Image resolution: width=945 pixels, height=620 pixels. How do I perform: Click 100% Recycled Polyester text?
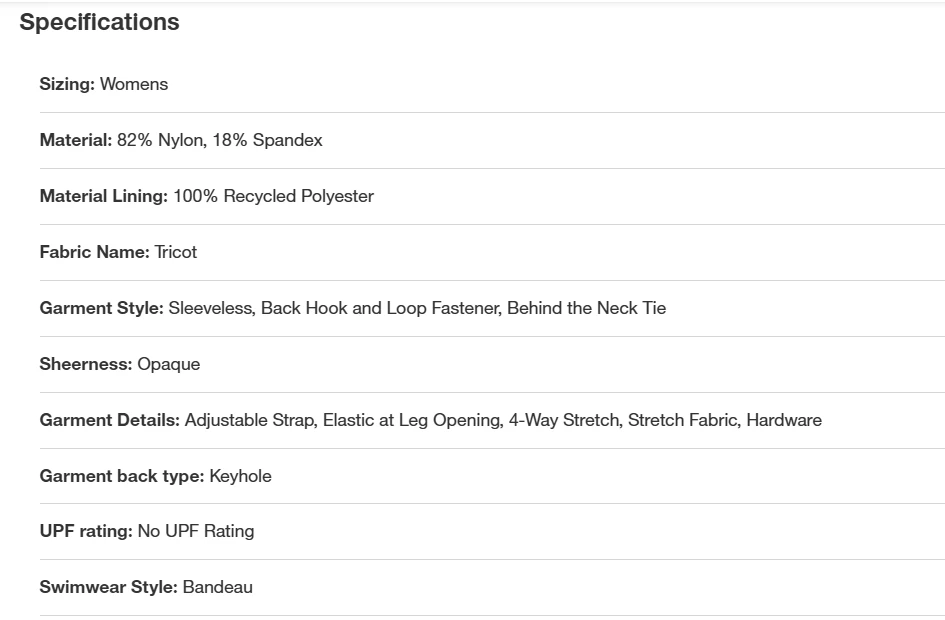point(273,196)
